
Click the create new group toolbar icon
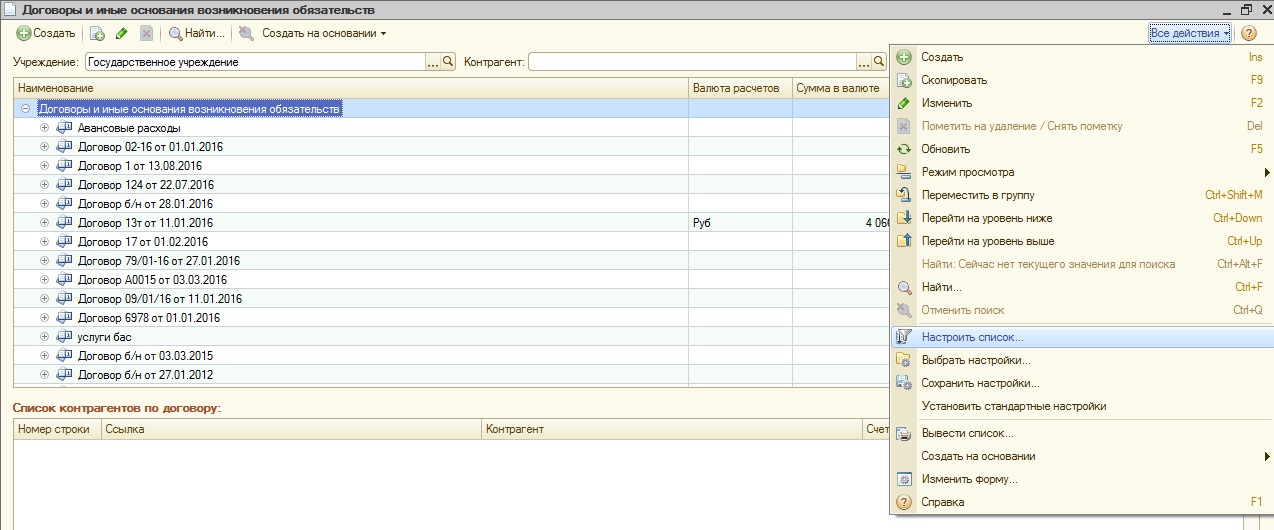click(x=98, y=33)
